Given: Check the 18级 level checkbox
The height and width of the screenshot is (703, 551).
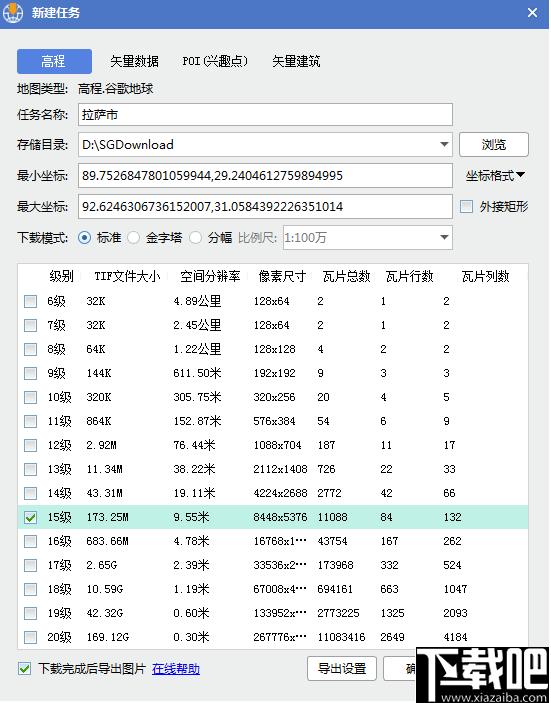Looking at the screenshot, I should pos(30,589).
